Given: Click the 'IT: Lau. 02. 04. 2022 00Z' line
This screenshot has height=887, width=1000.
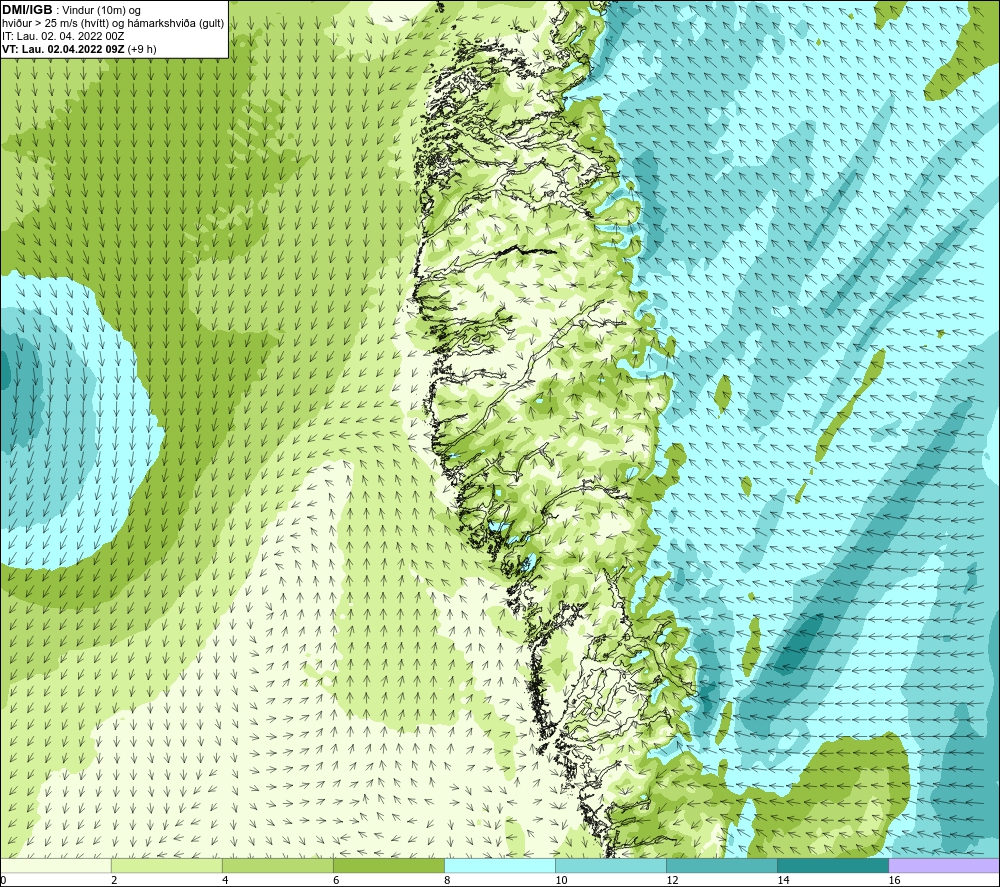Looking at the screenshot, I should point(63,36).
